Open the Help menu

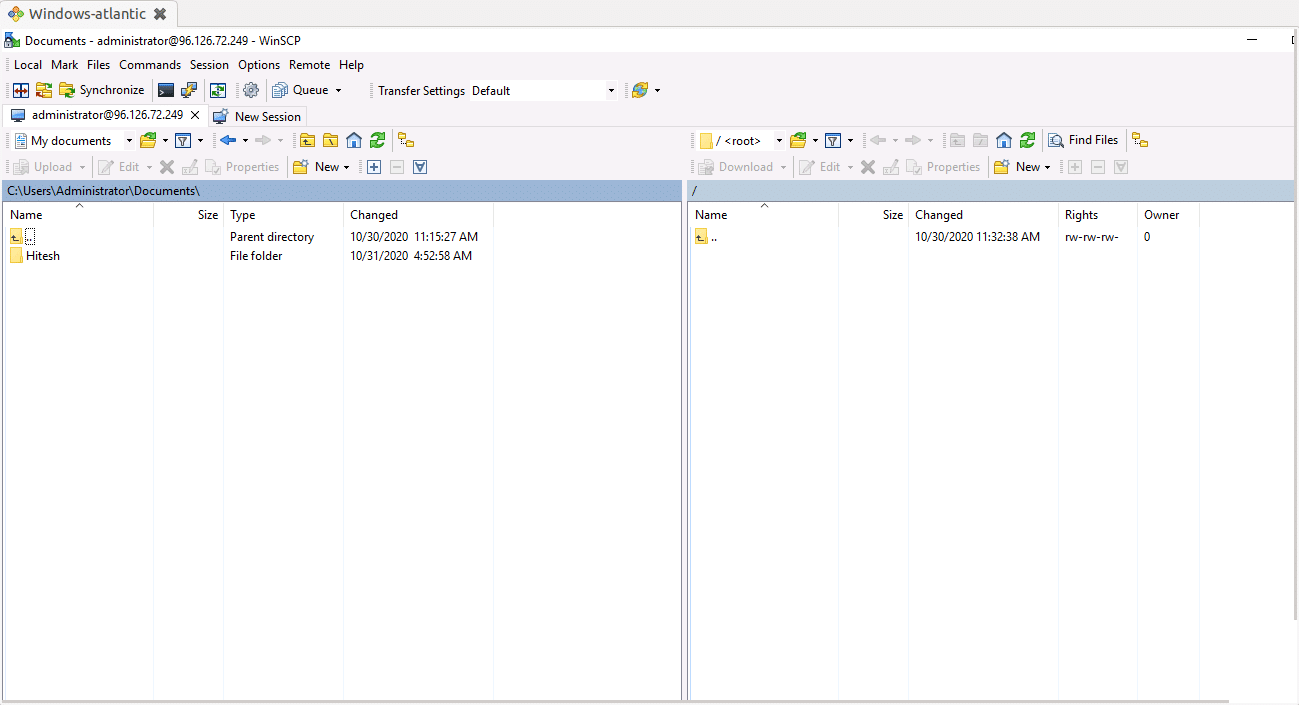351,64
